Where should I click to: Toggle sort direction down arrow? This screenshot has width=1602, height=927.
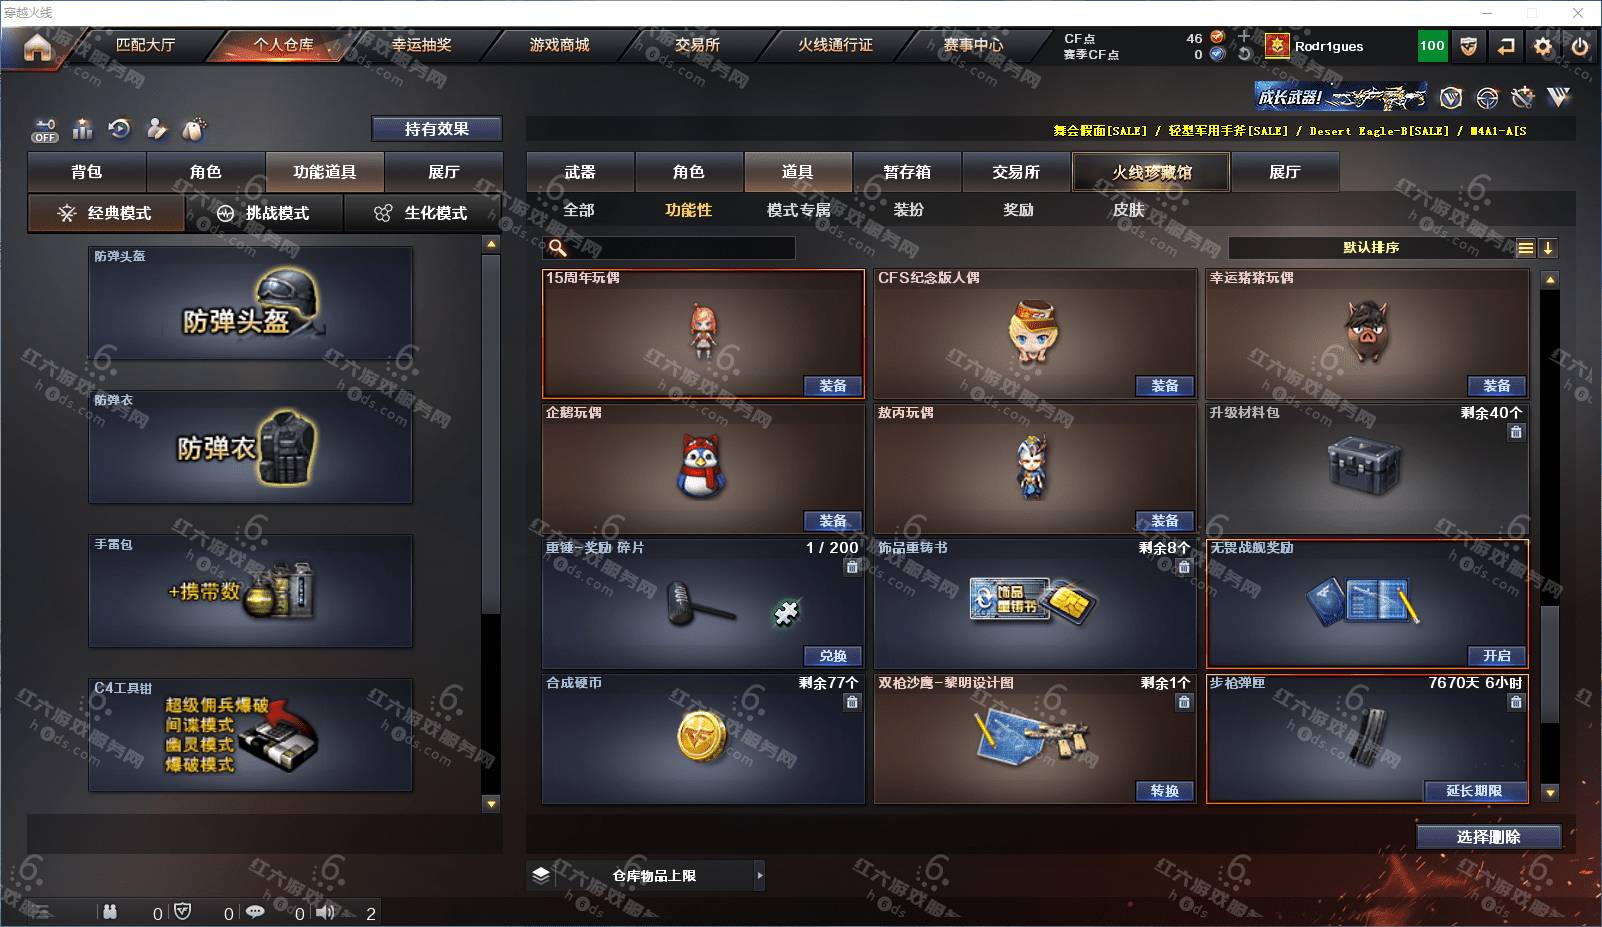(1547, 248)
